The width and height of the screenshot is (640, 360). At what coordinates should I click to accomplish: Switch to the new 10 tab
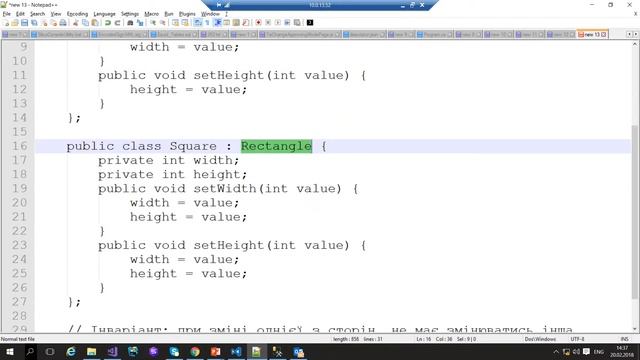point(498,35)
